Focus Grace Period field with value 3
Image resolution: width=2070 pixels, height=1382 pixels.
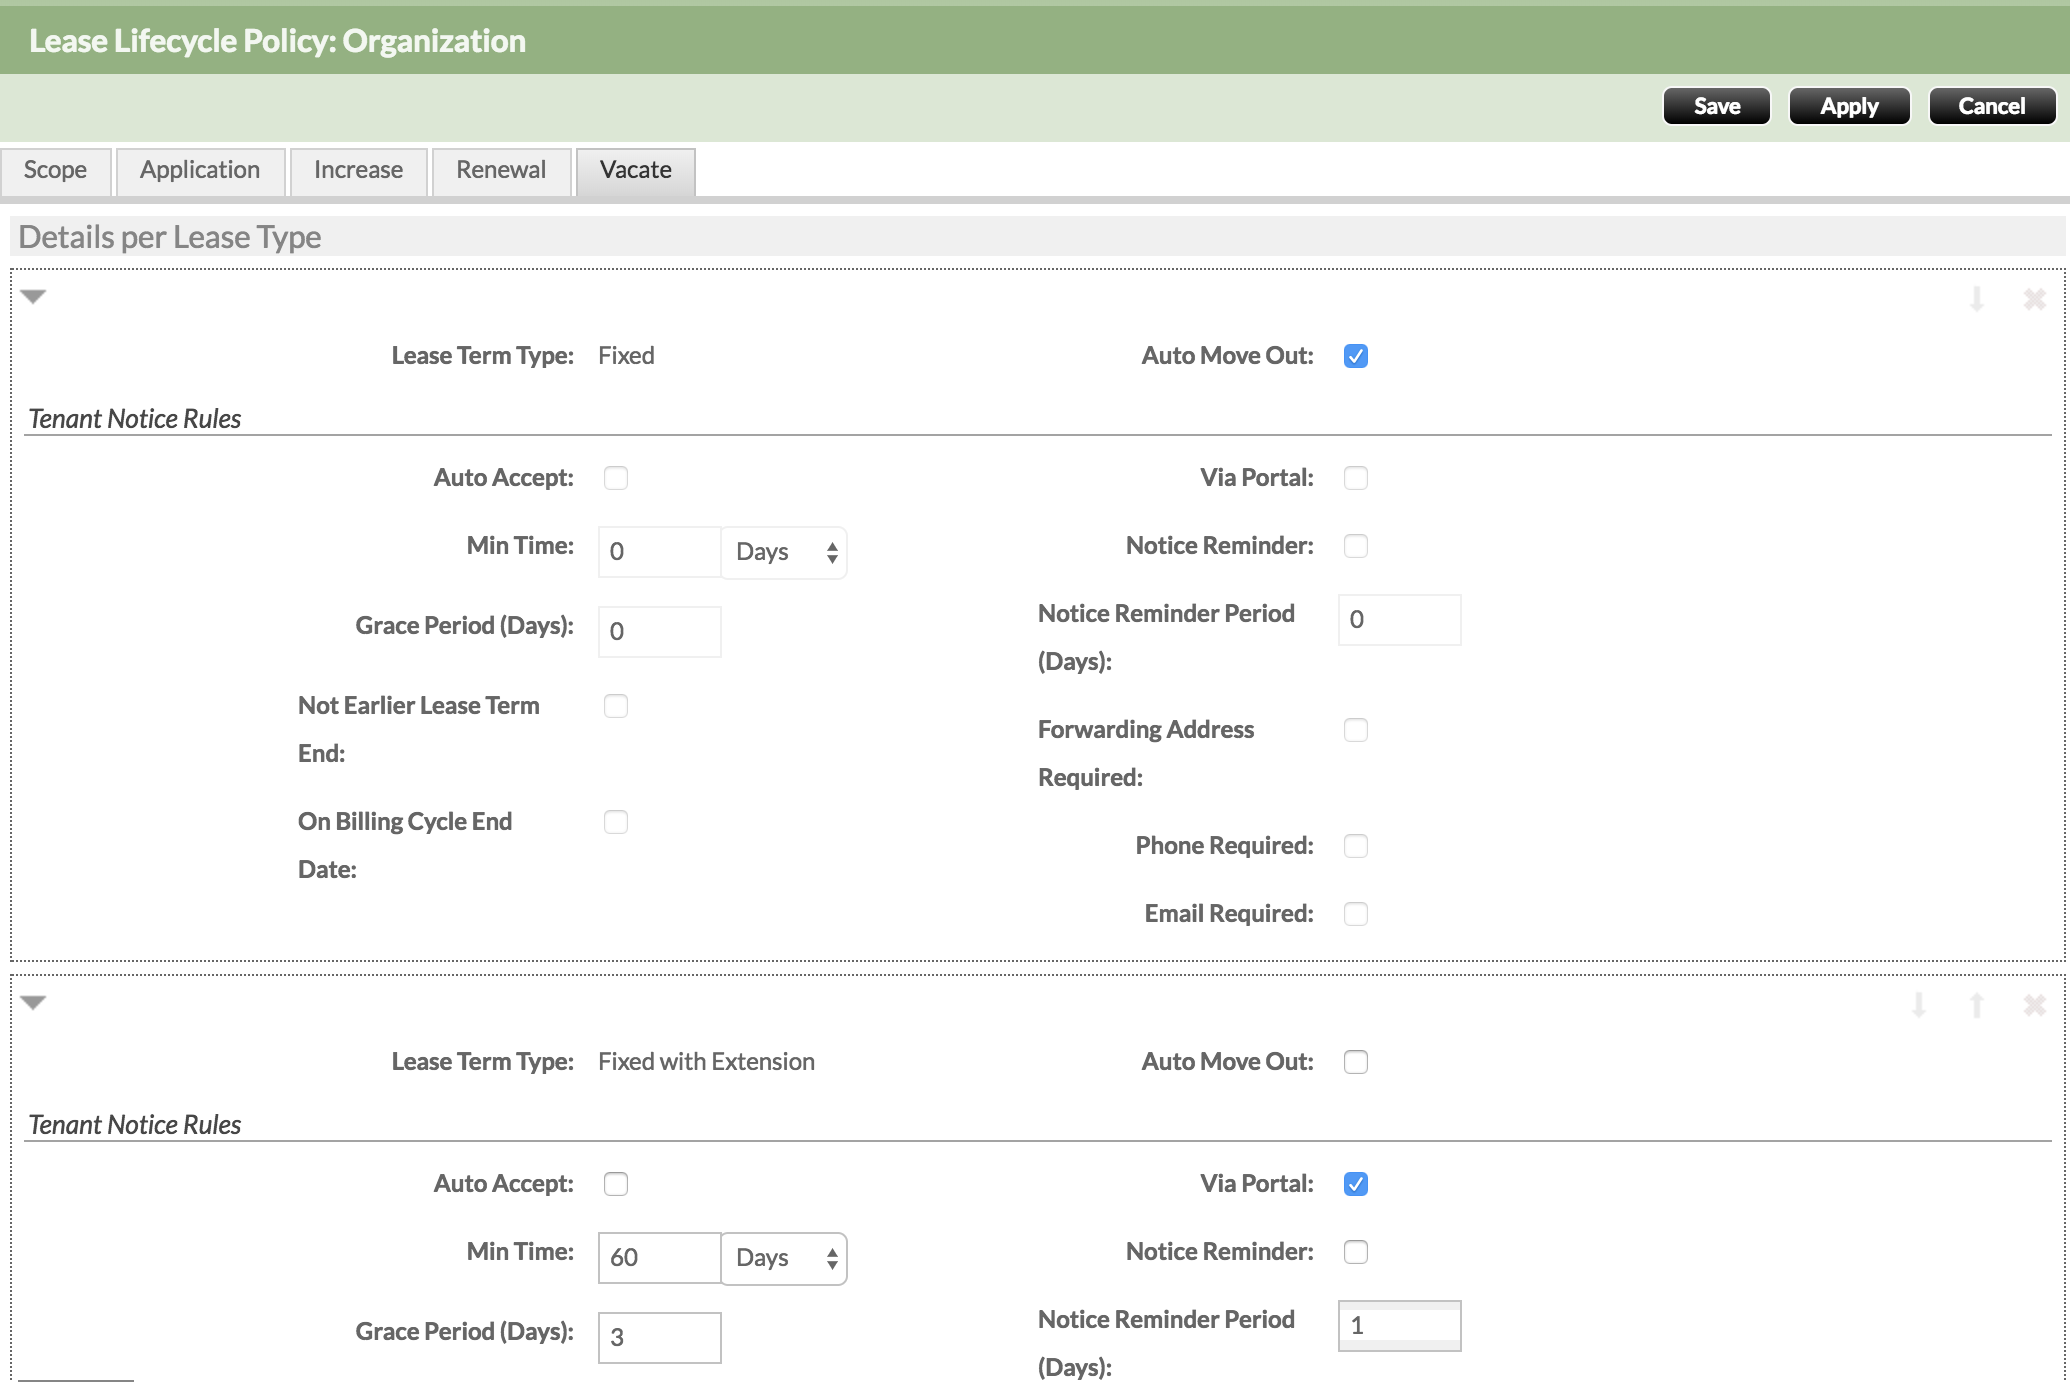pyautogui.click(x=659, y=1338)
